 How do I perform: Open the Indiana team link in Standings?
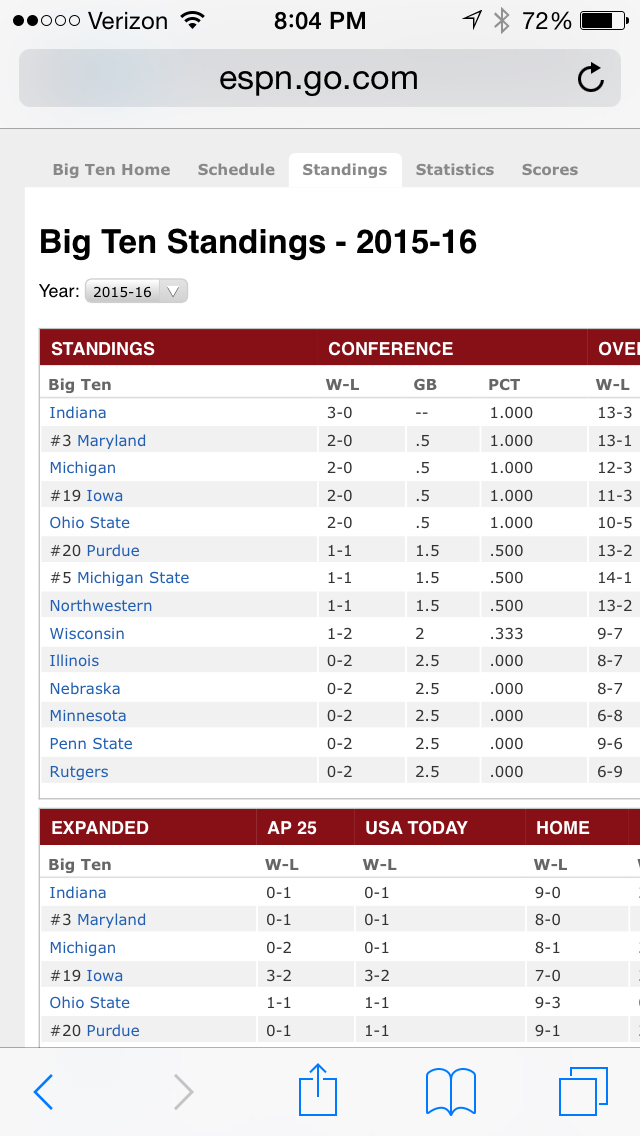pyautogui.click(x=78, y=412)
